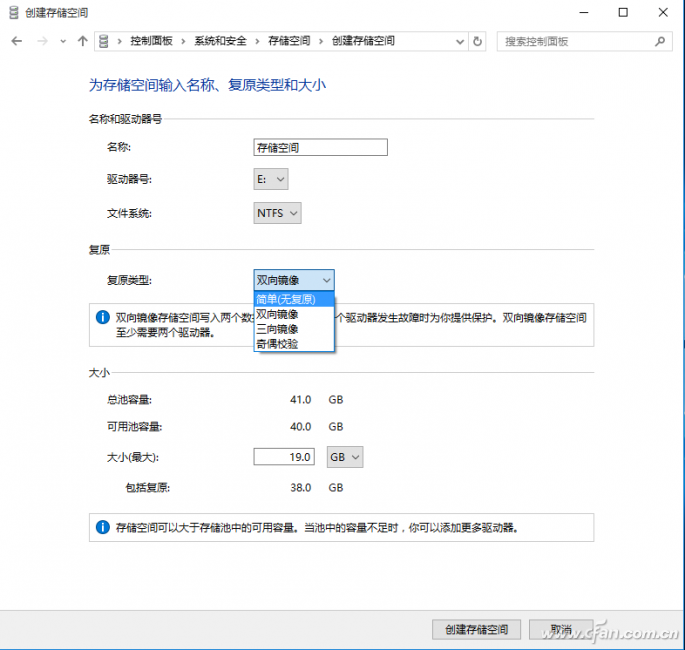Expand the chevron after 存储空间 breadcrumb

coord(321,41)
